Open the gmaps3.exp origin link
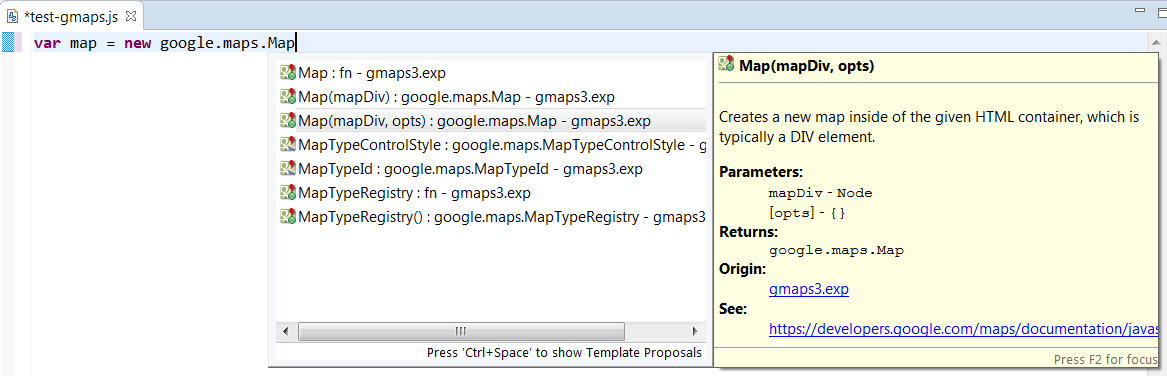The height and width of the screenshot is (376, 1167). click(x=808, y=289)
